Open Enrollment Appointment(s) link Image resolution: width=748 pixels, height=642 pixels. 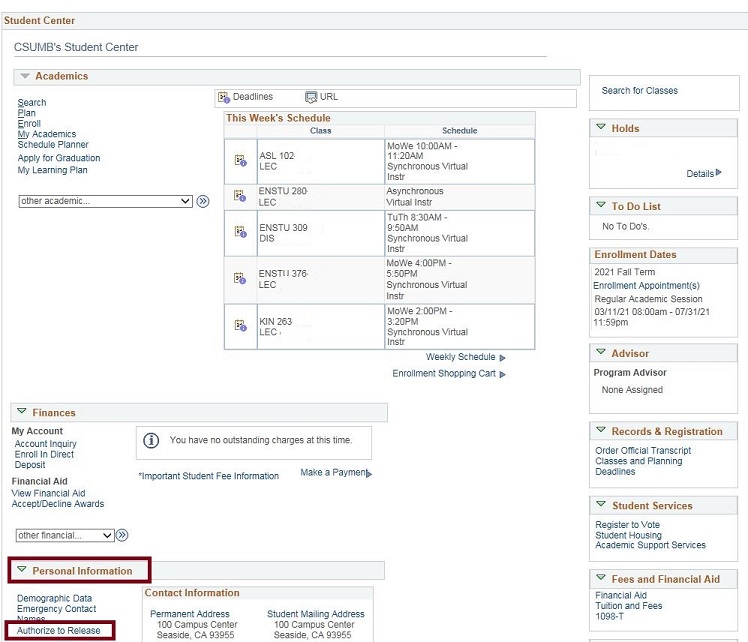(646, 286)
